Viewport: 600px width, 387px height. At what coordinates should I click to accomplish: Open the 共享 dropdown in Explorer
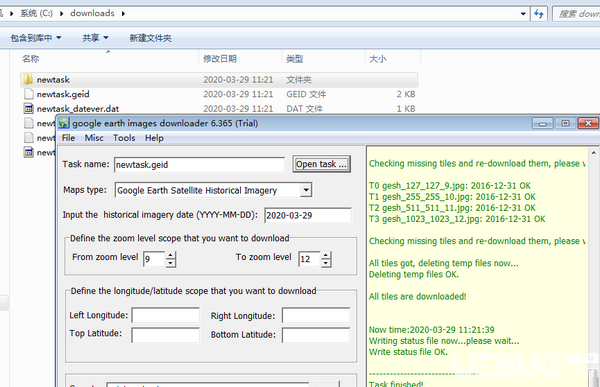[x=95, y=38]
